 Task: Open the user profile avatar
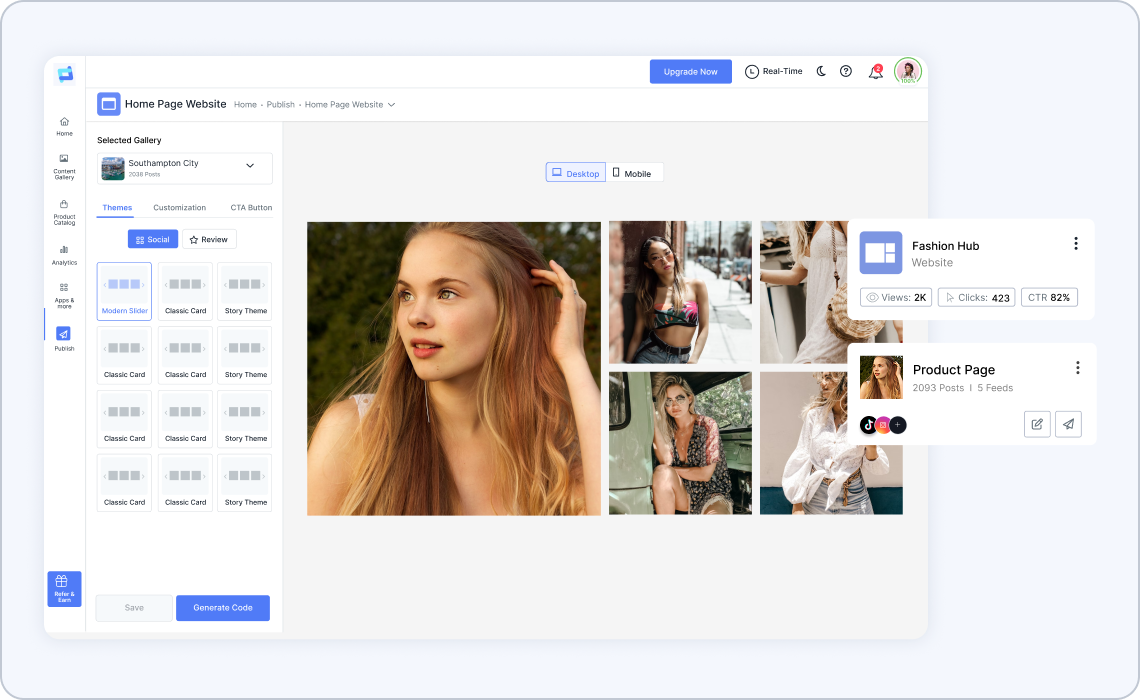pyautogui.click(x=908, y=71)
